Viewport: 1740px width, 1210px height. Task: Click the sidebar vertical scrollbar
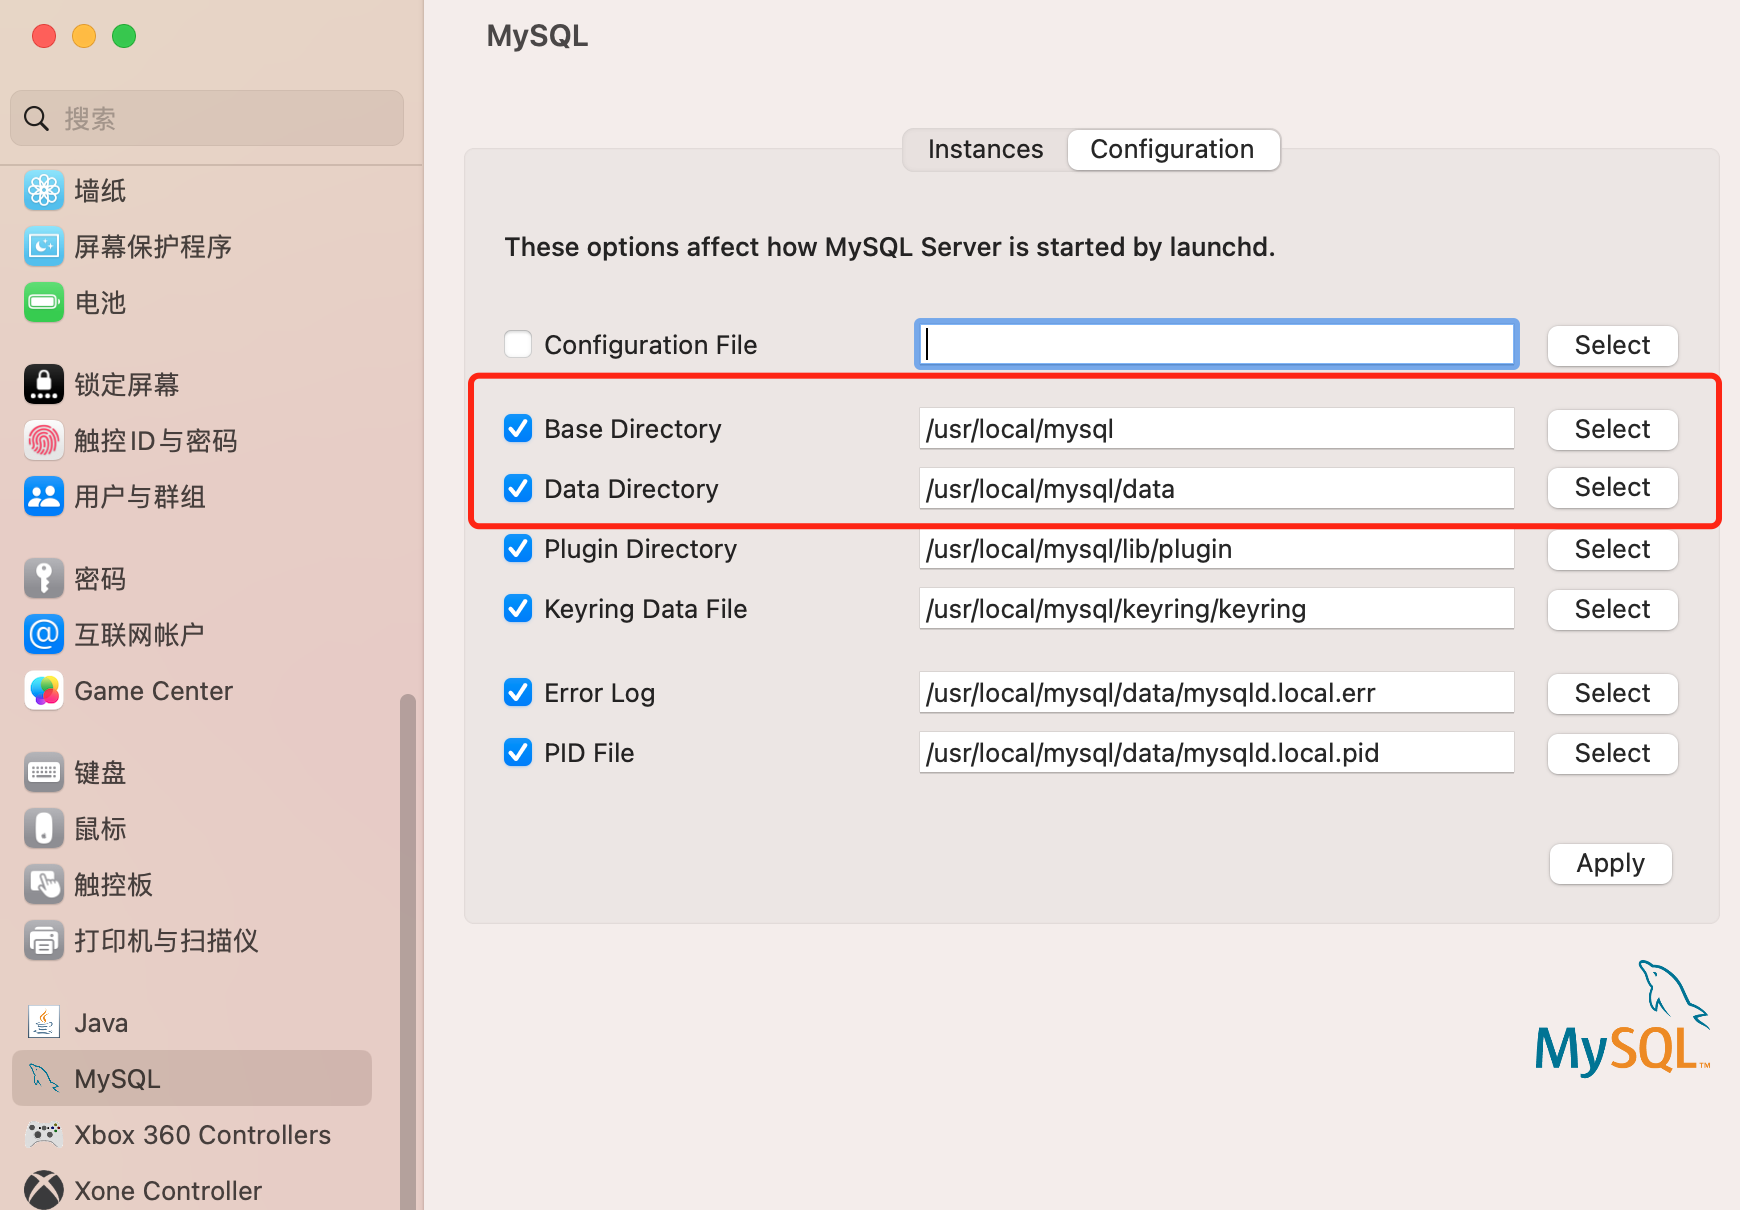(x=407, y=950)
